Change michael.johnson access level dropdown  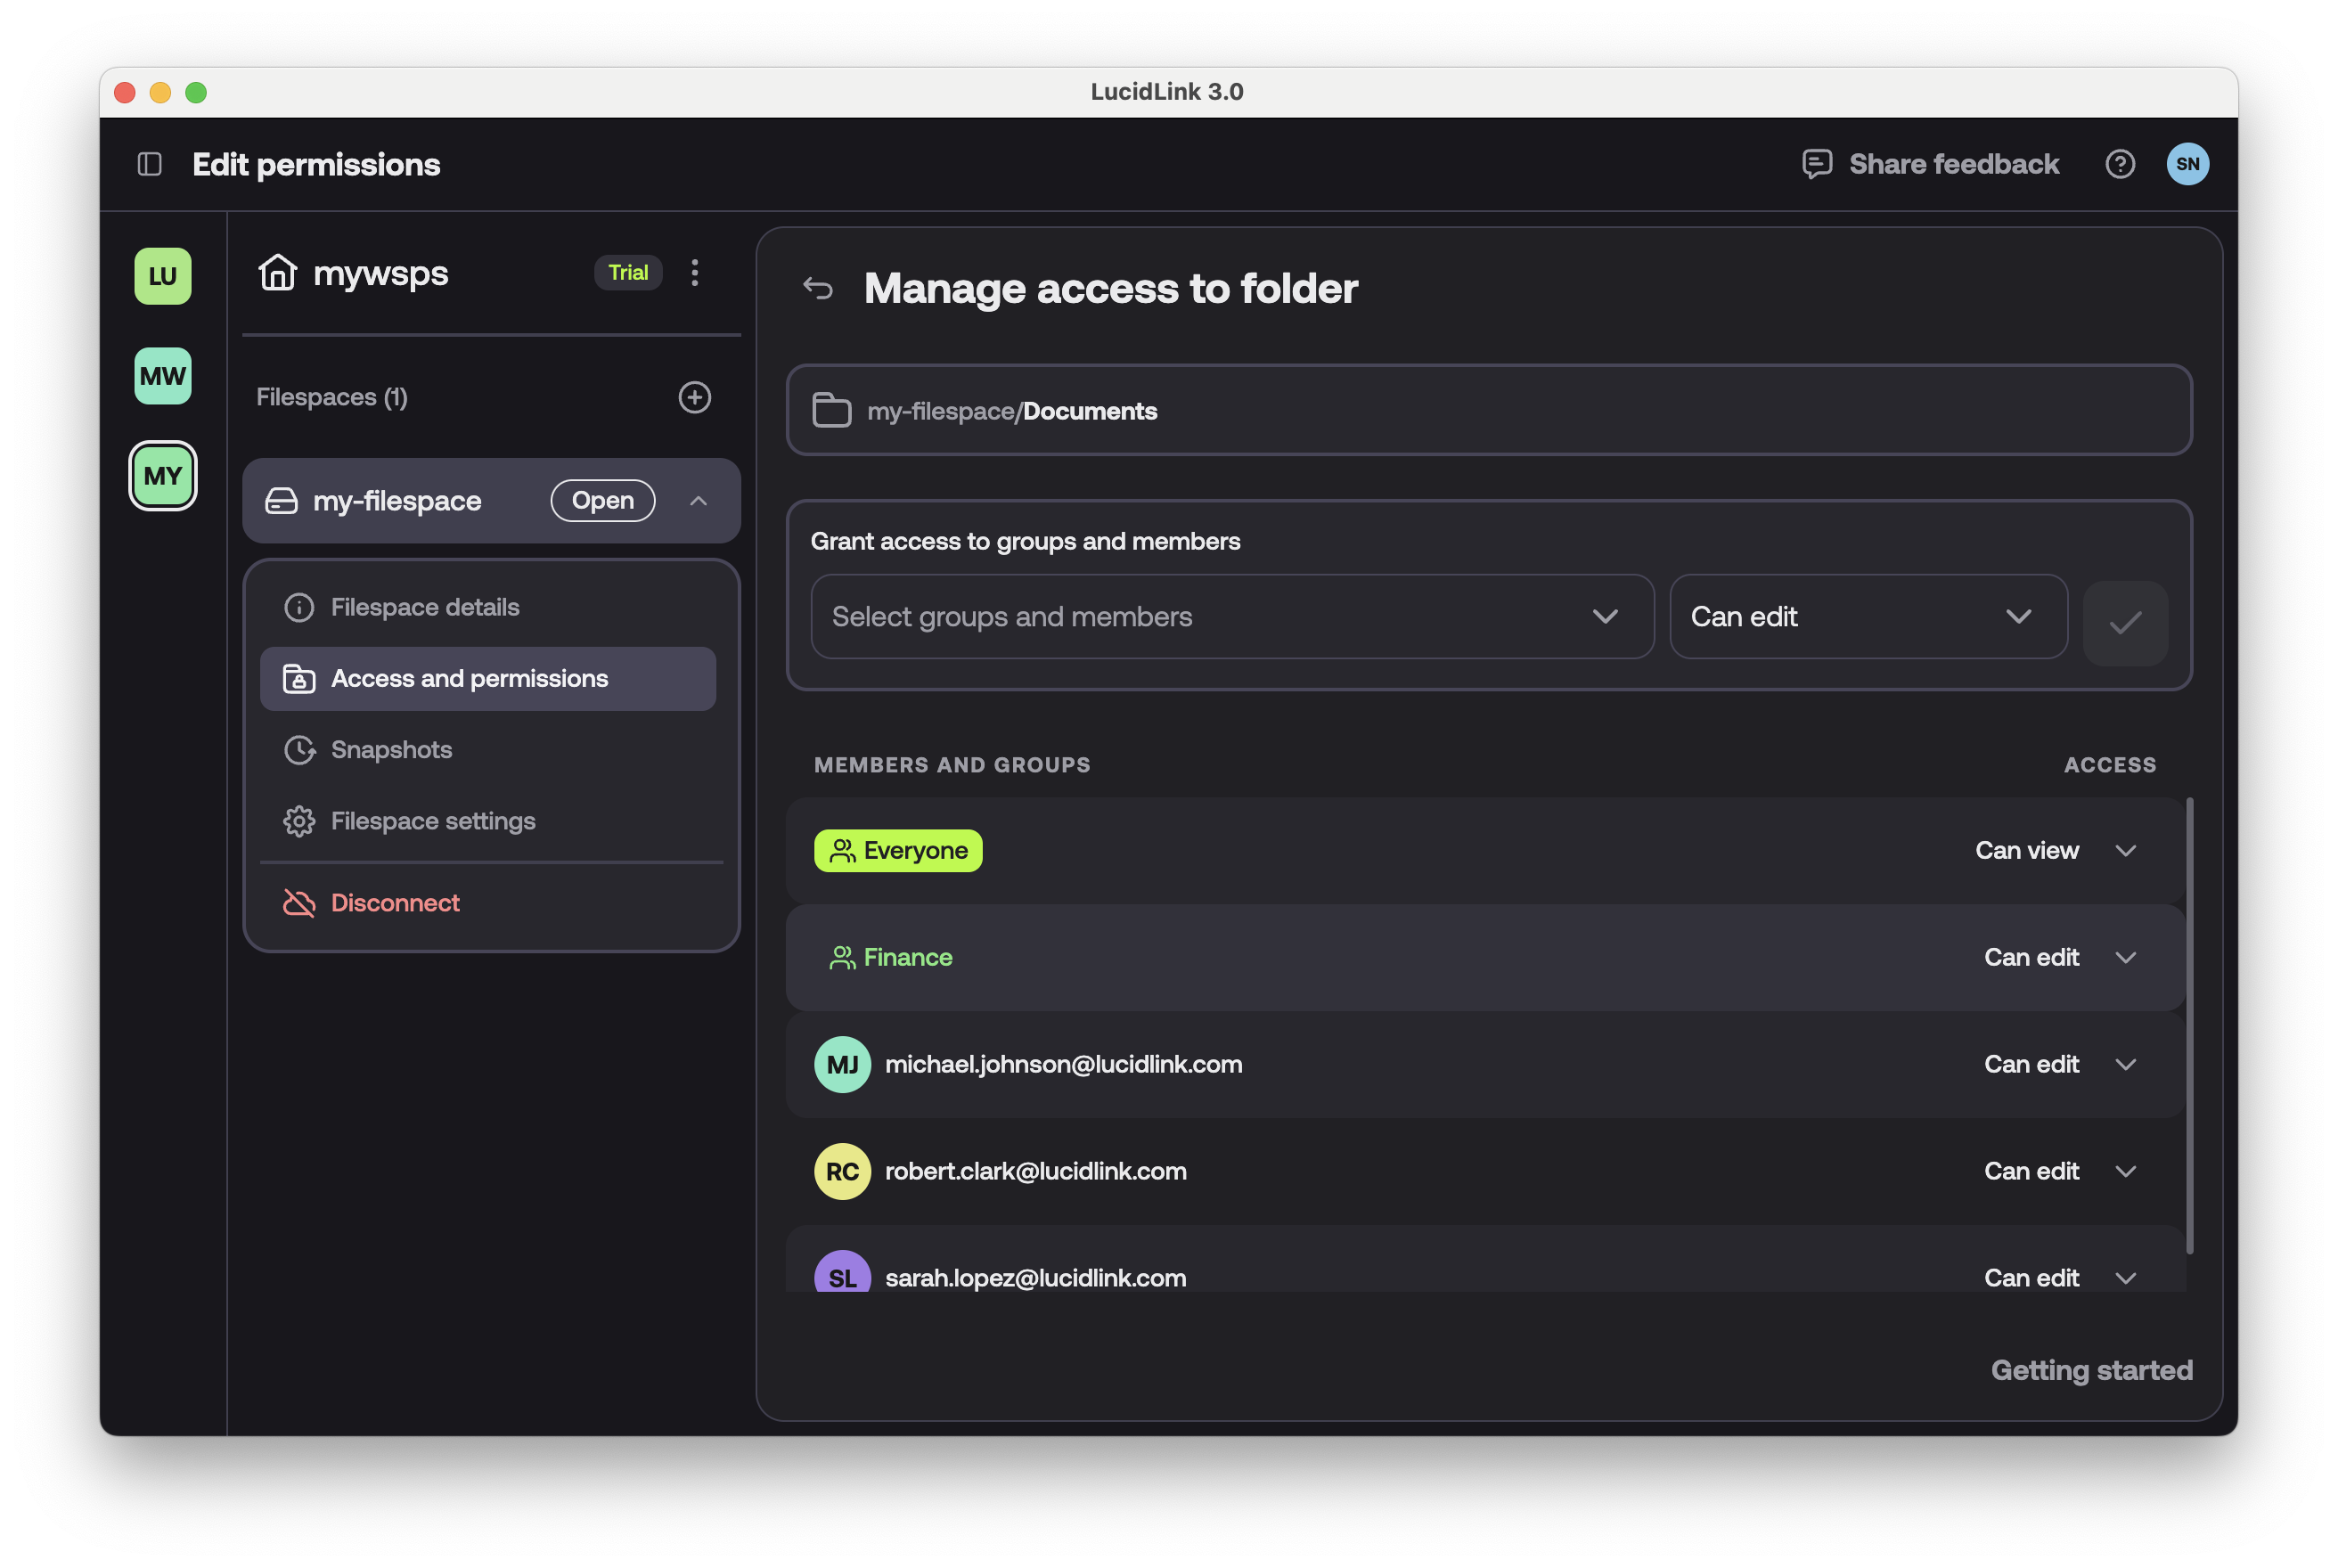point(2060,1065)
